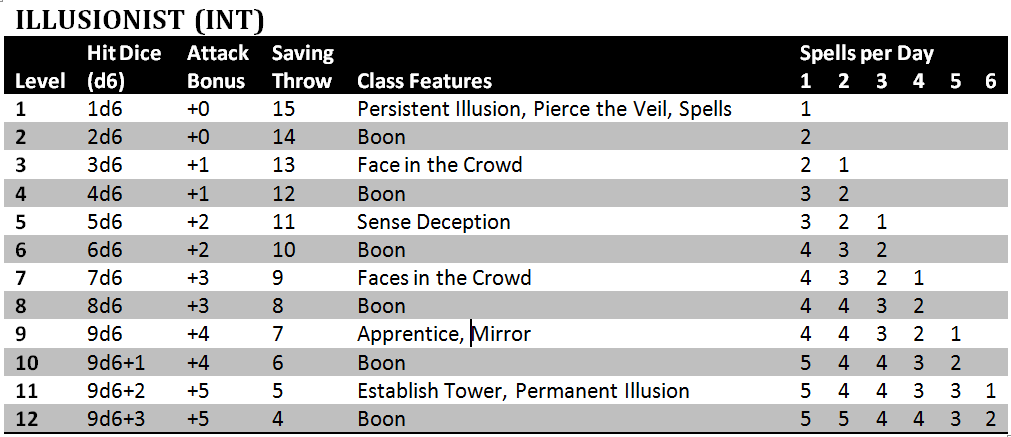Click the 9d6+3 hit dice cell
1011x437 pixels.
pyautogui.click(x=117, y=418)
